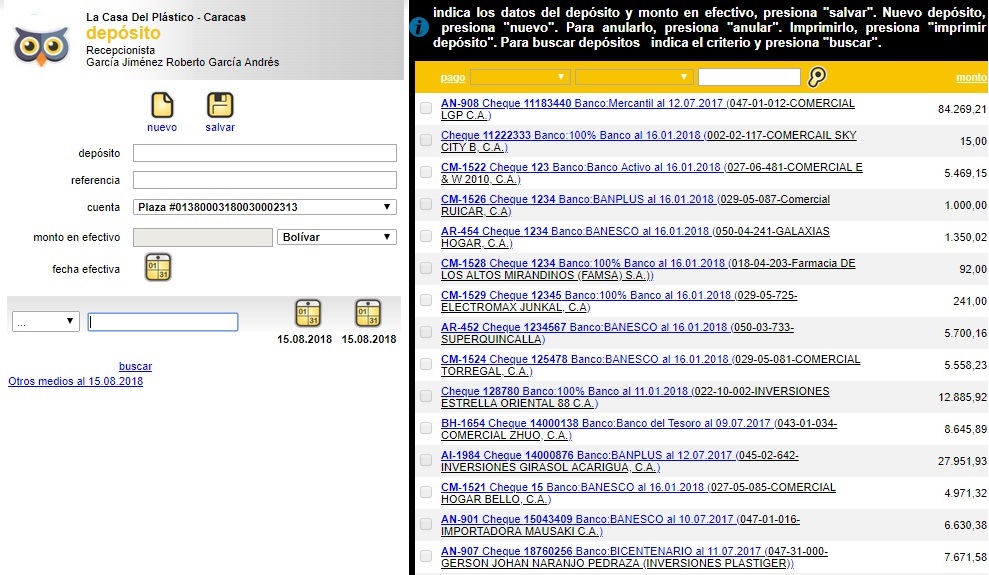Click the amount 12.885,92
Image resolution: width=989 pixels, height=575 pixels.
pos(962,397)
